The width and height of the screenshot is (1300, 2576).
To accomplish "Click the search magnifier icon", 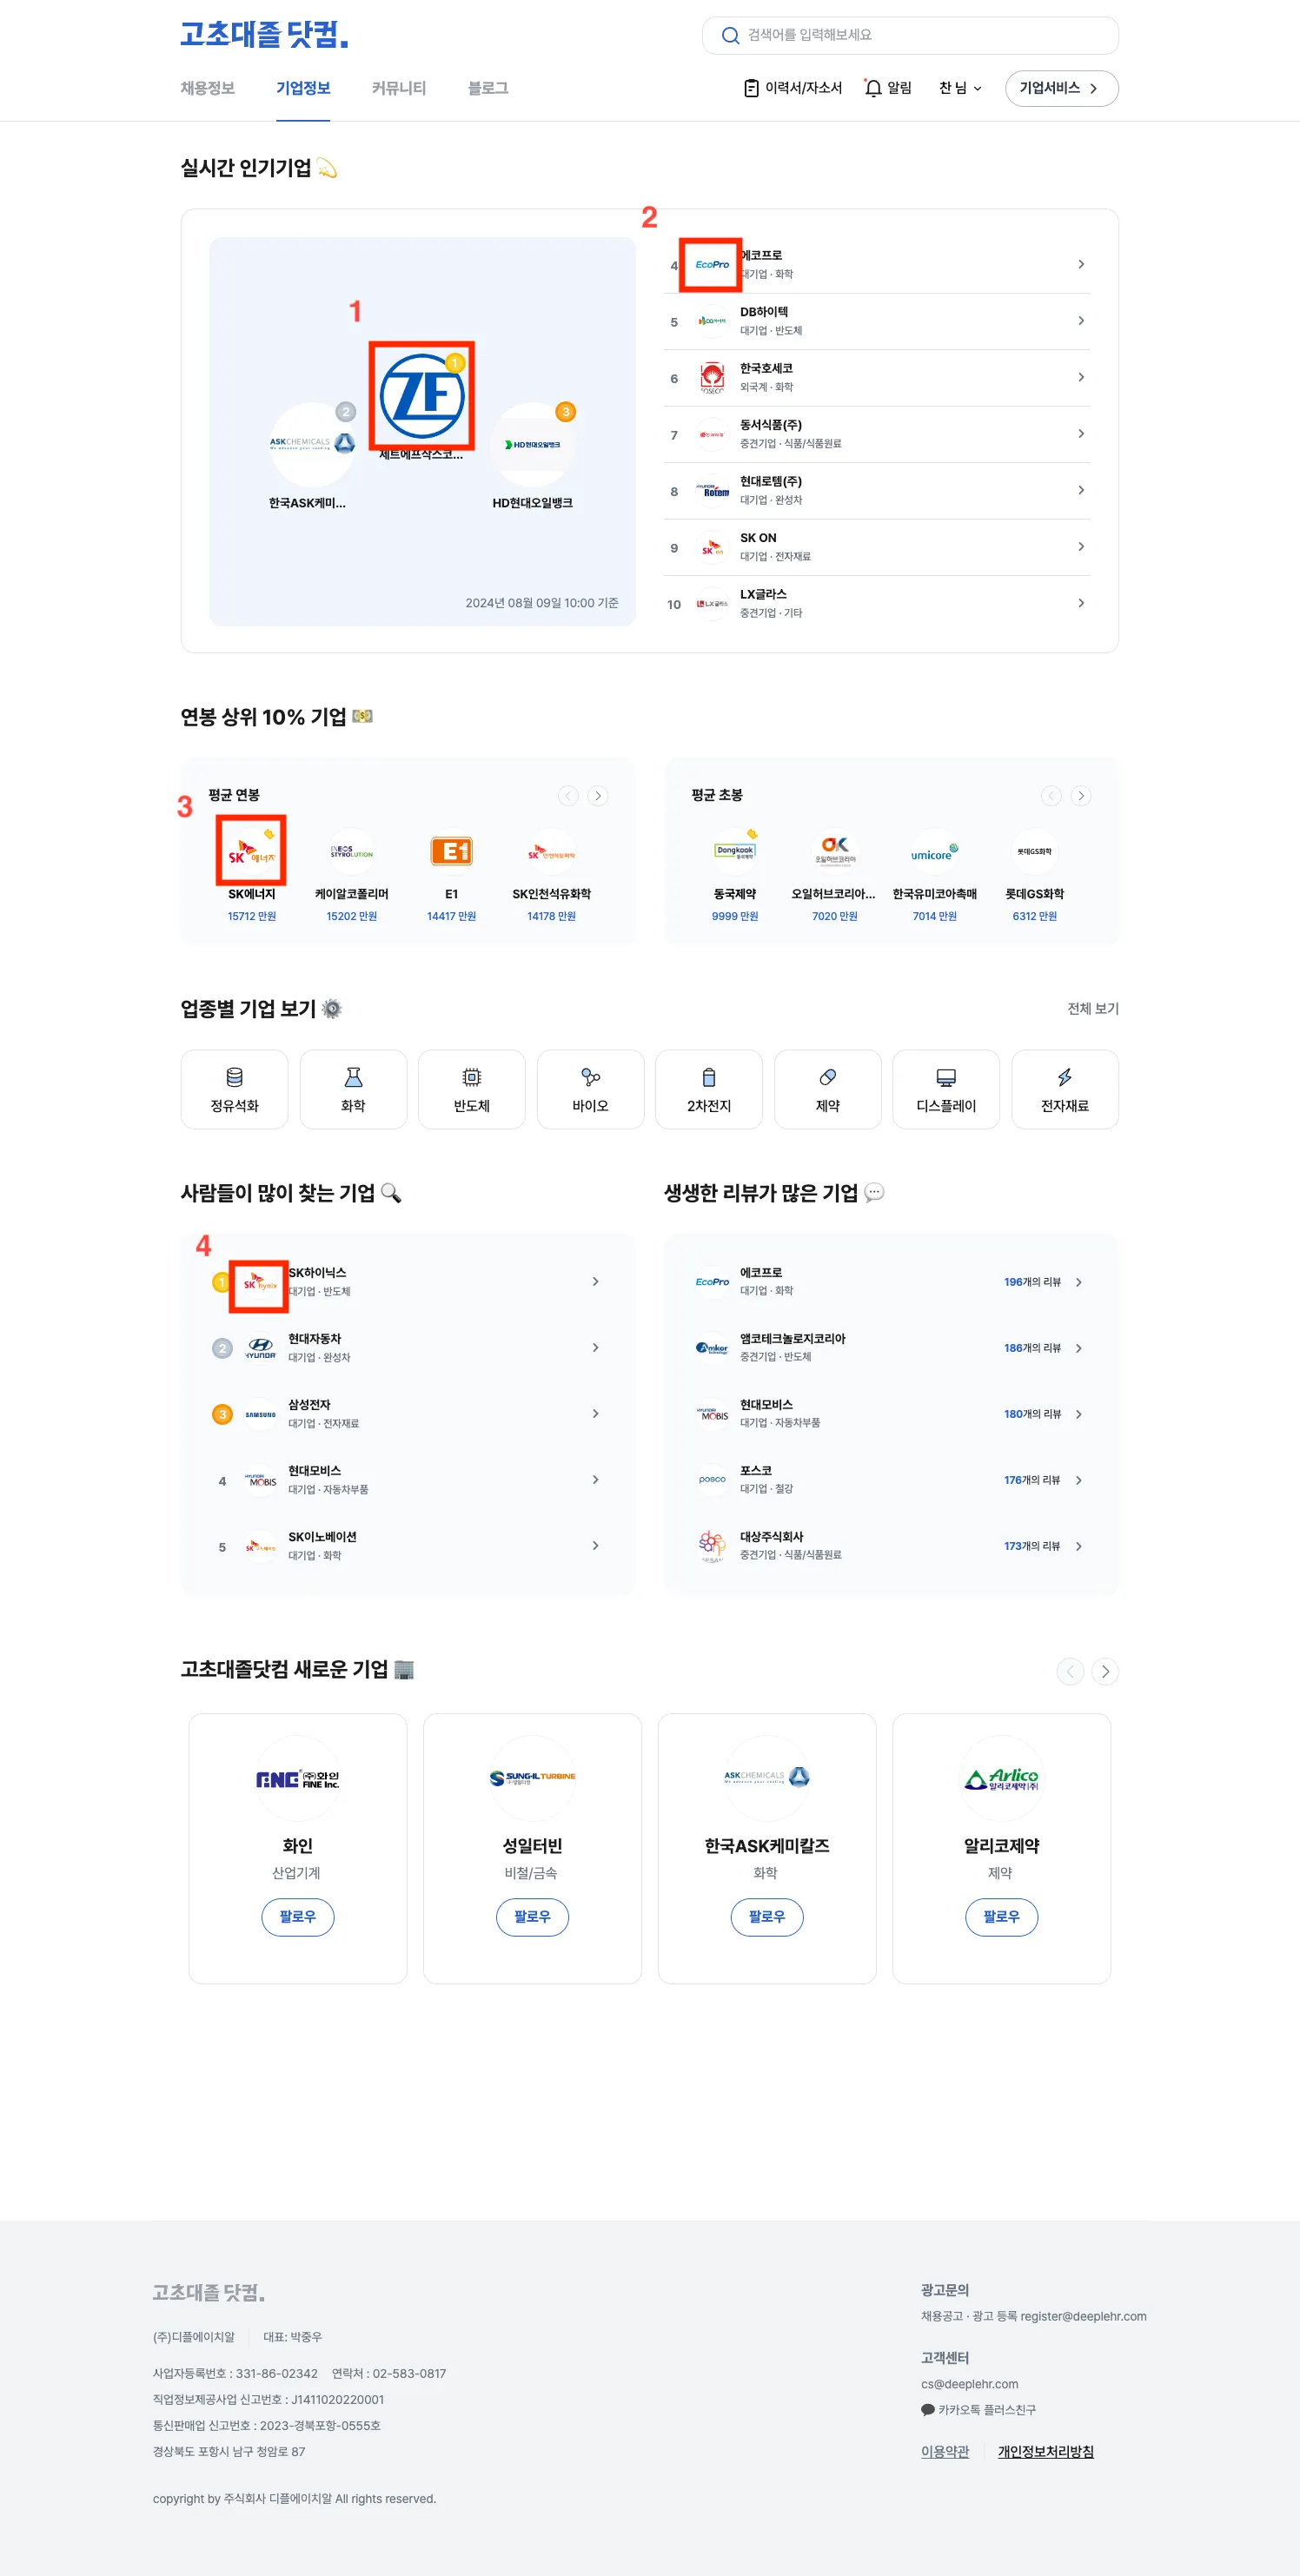I will 730,35.
